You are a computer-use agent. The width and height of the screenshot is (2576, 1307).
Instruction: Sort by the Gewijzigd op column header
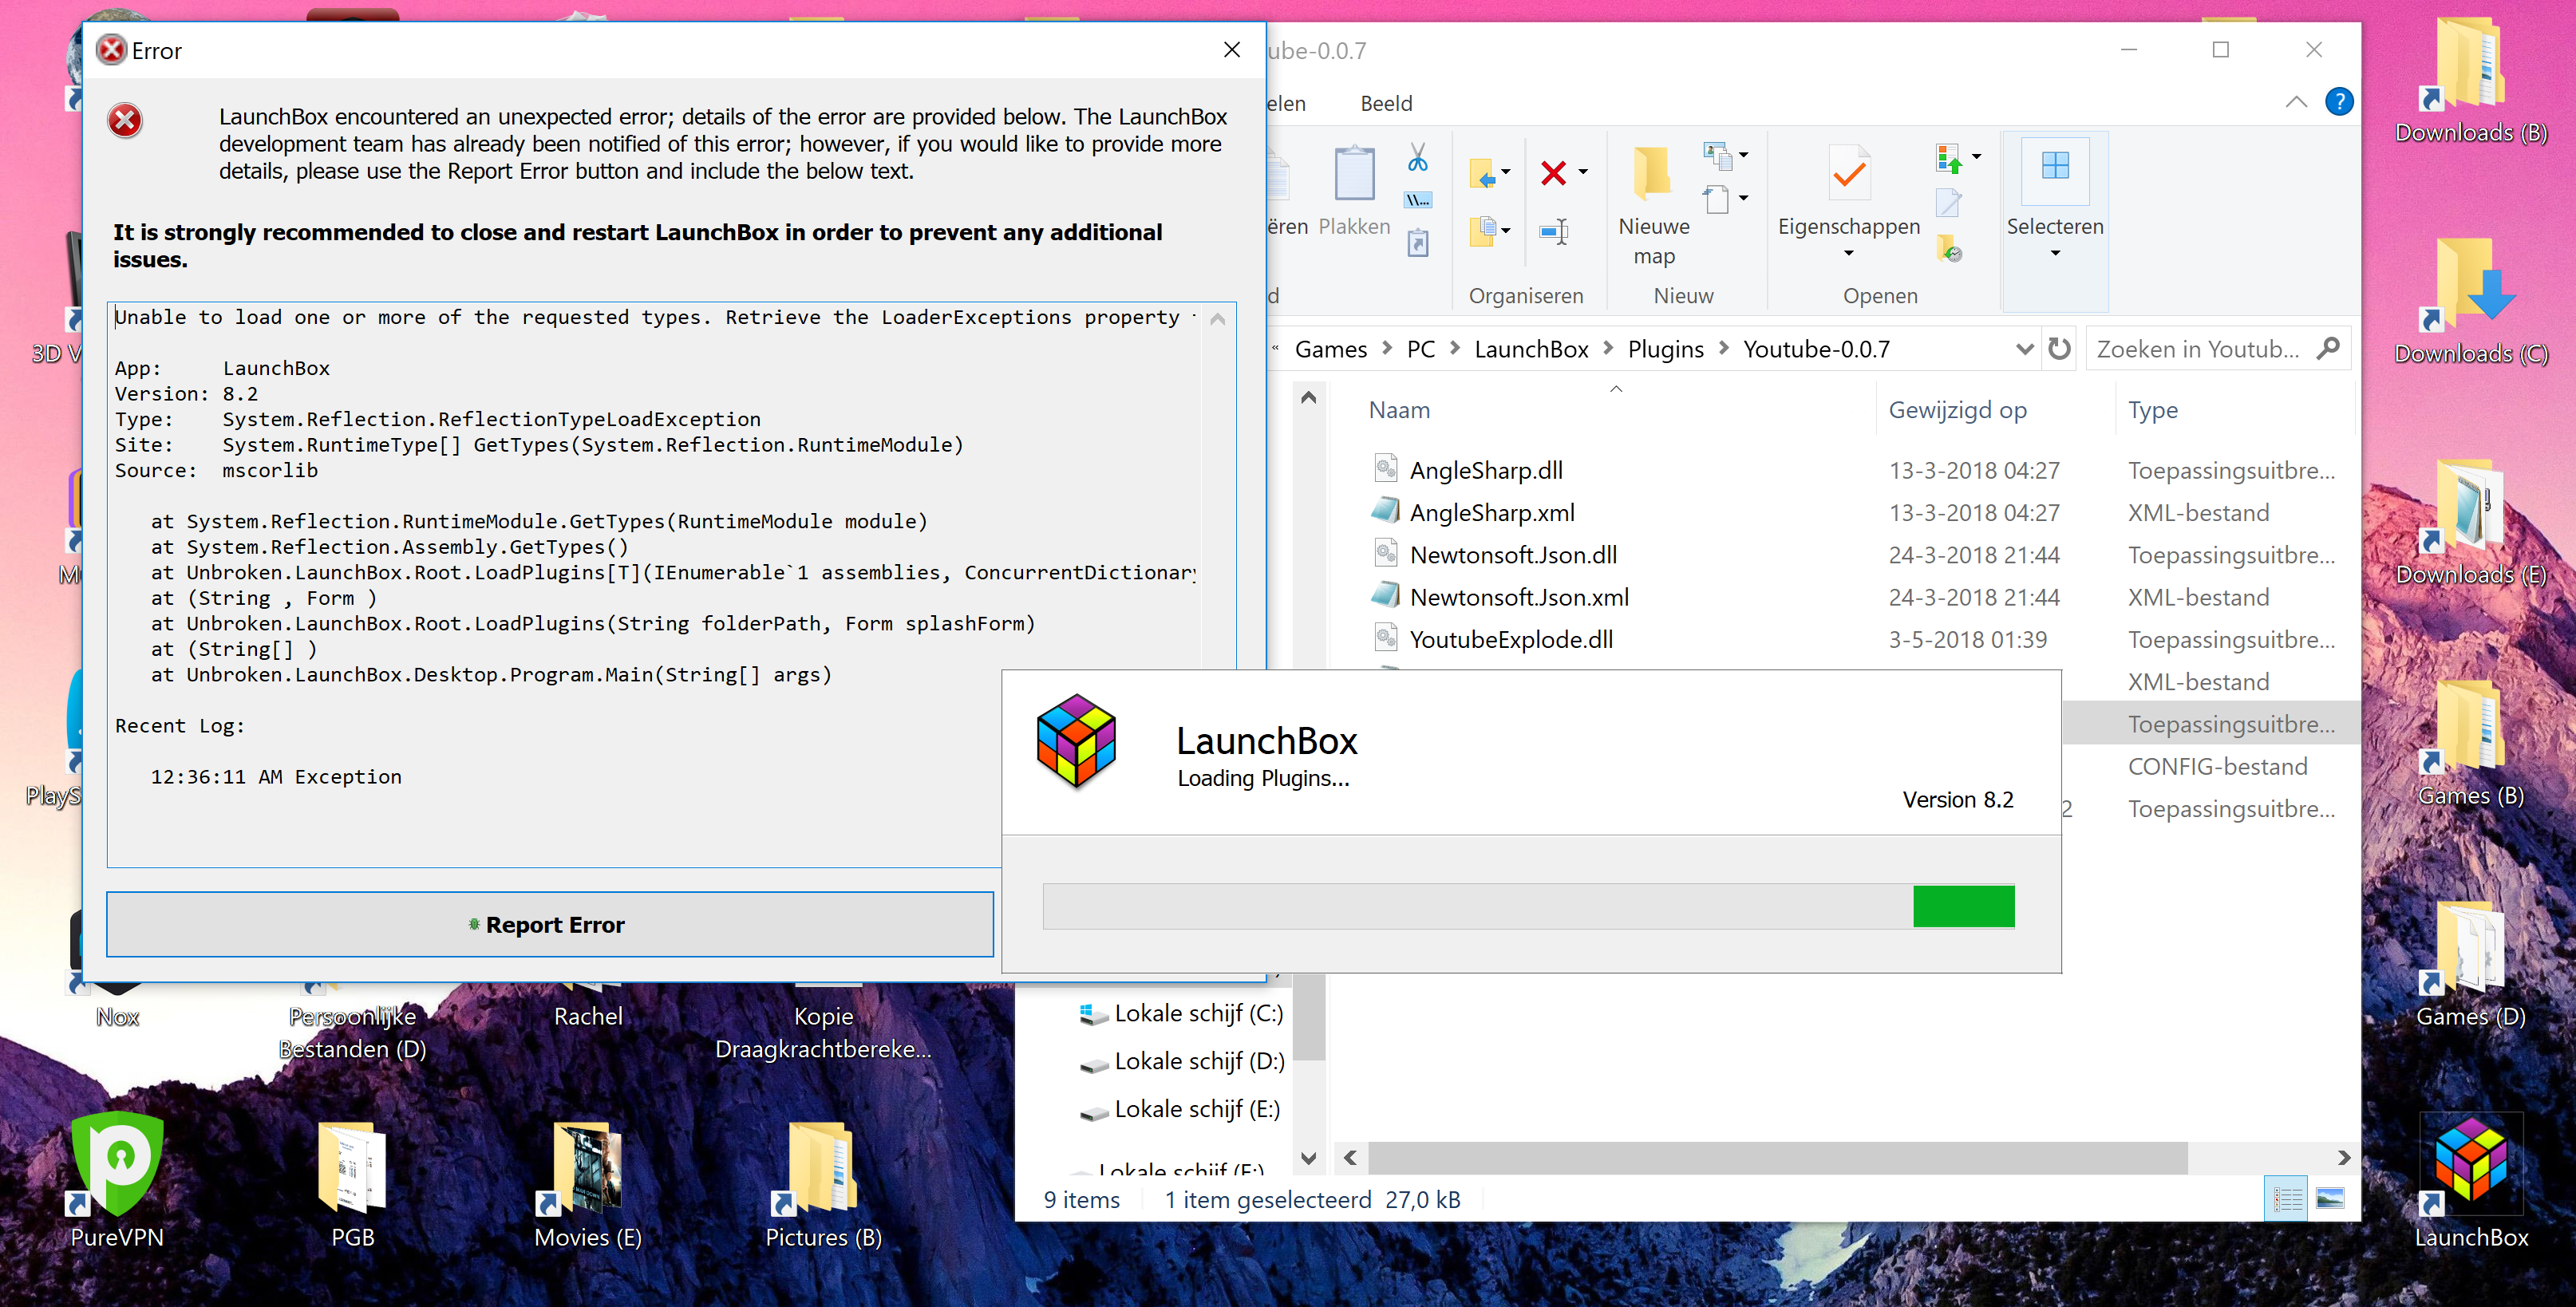coord(1957,410)
